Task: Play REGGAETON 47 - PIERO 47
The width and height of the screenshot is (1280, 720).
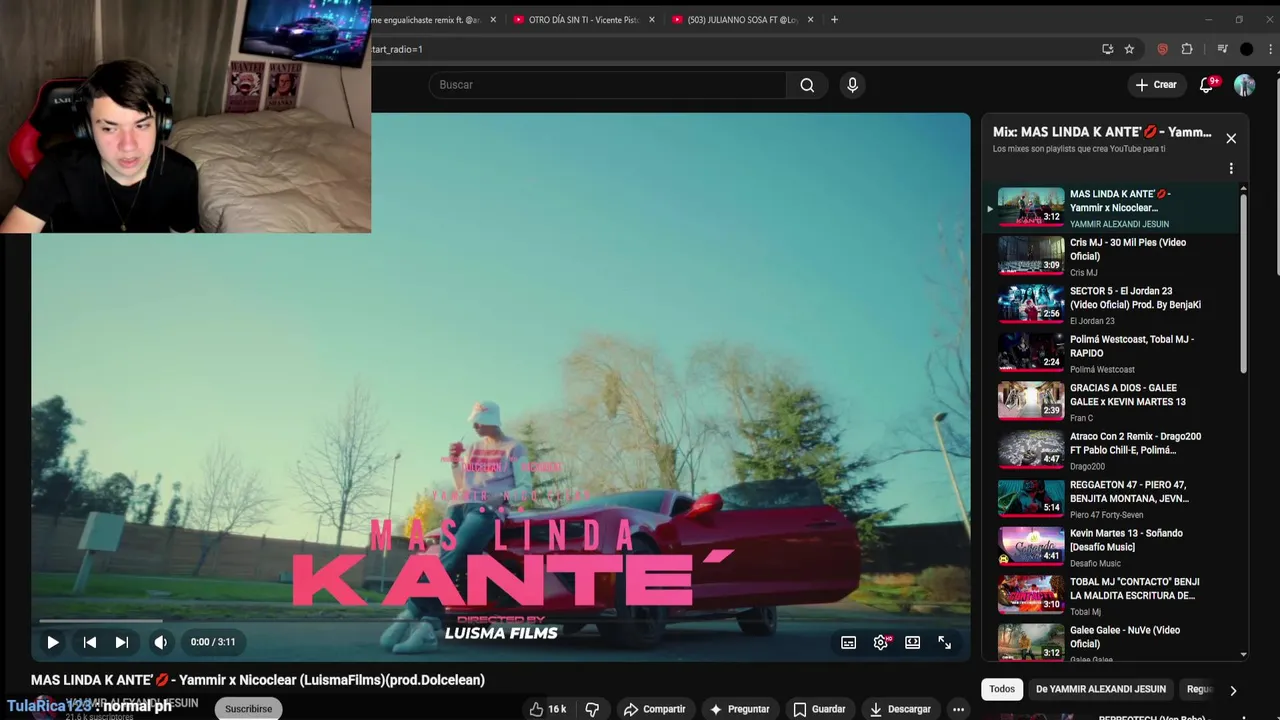Action: click(x=1109, y=499)
